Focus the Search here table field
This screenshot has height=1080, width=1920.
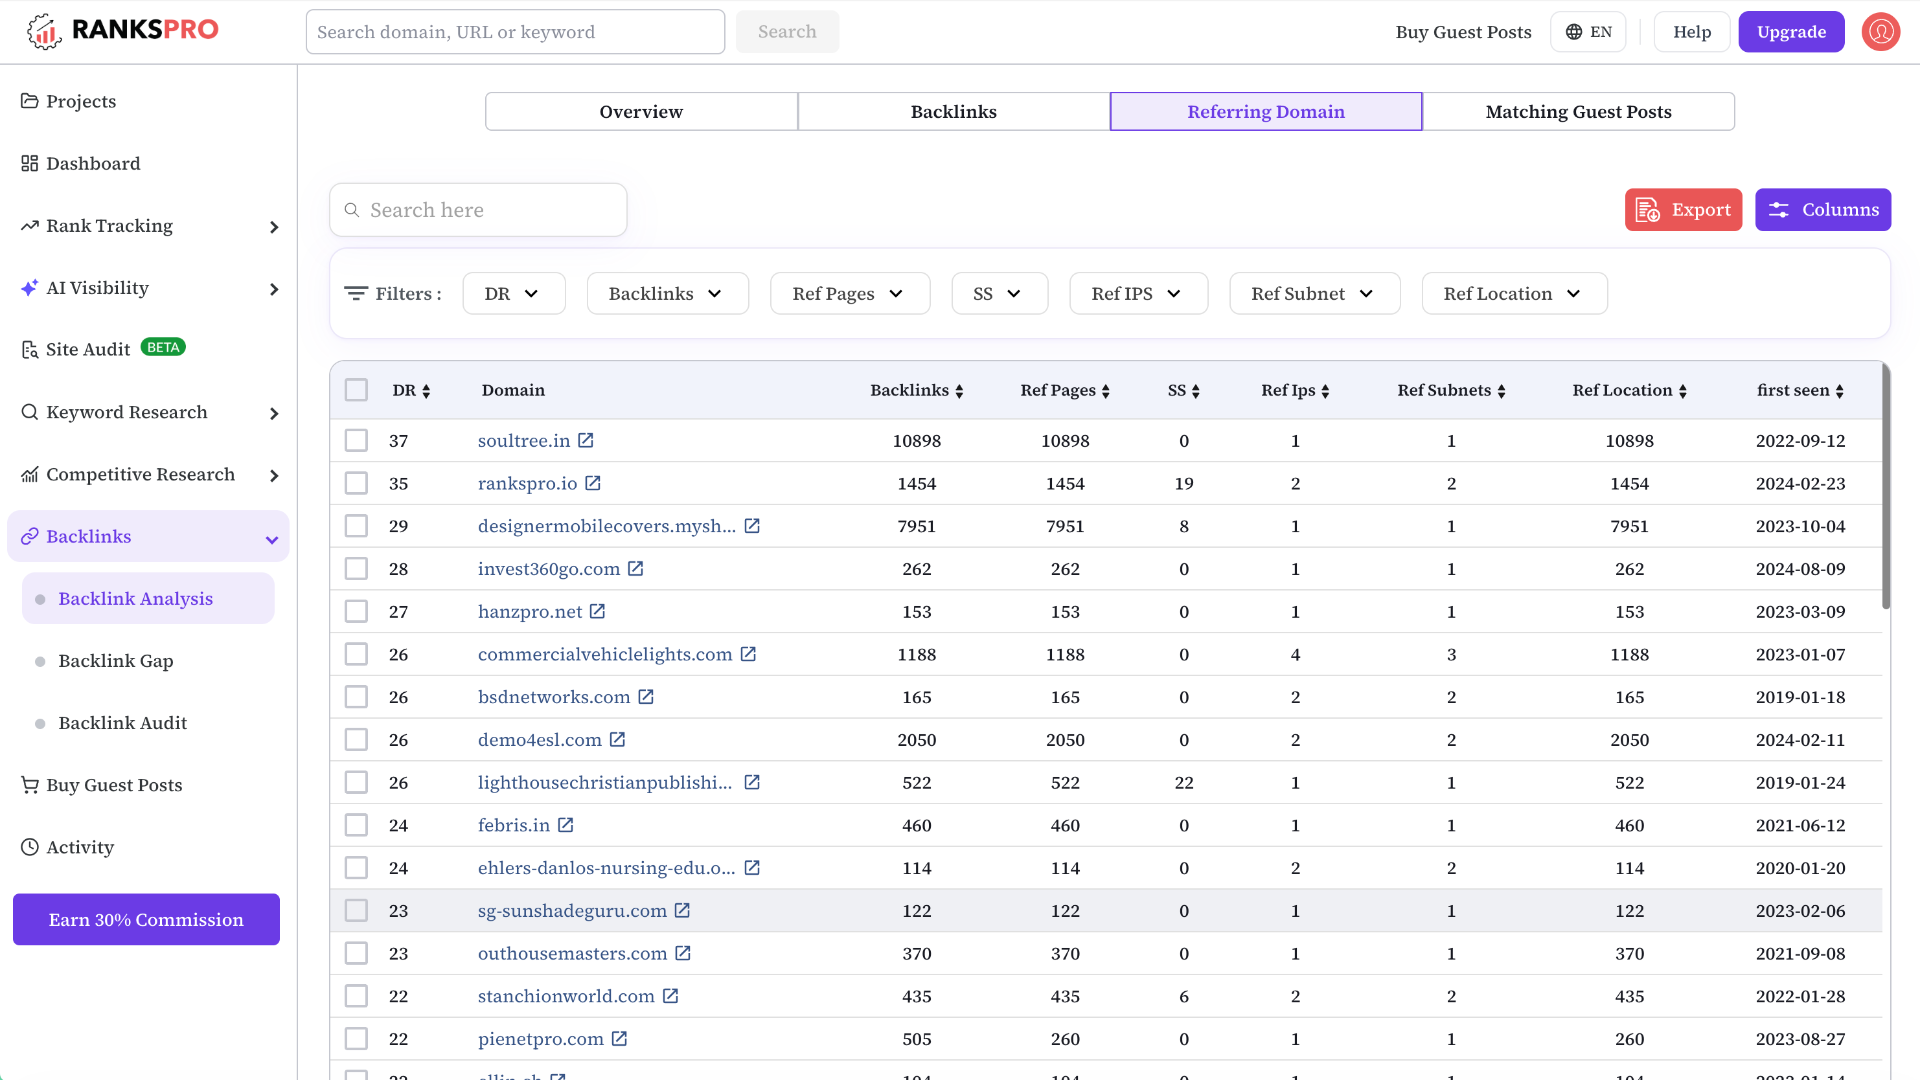(478, 210)
